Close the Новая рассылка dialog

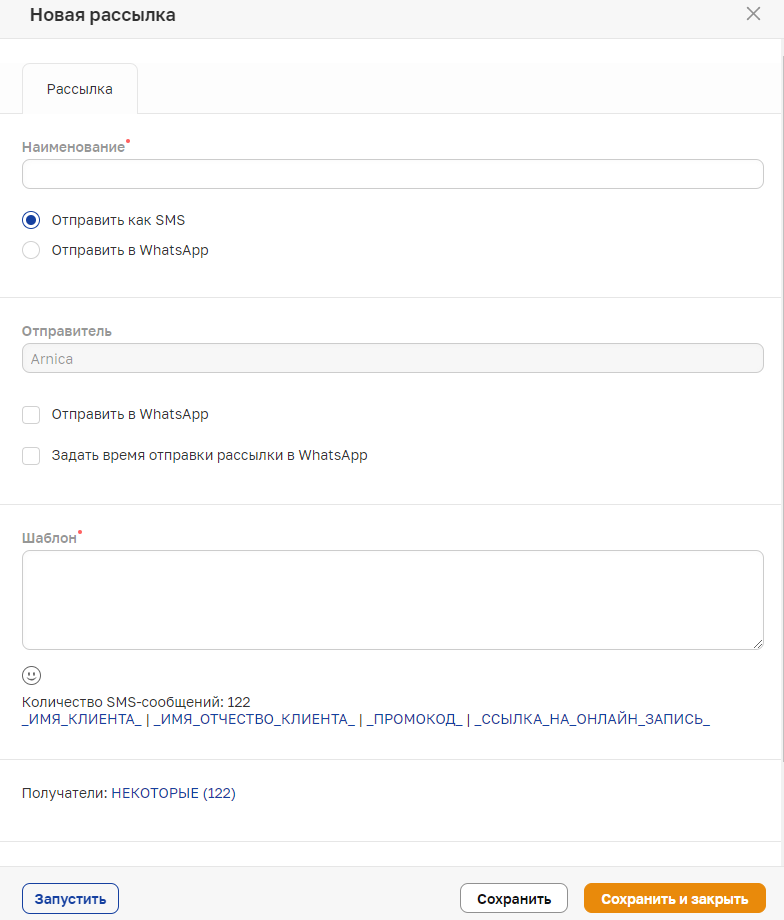[x=753, y=13]
